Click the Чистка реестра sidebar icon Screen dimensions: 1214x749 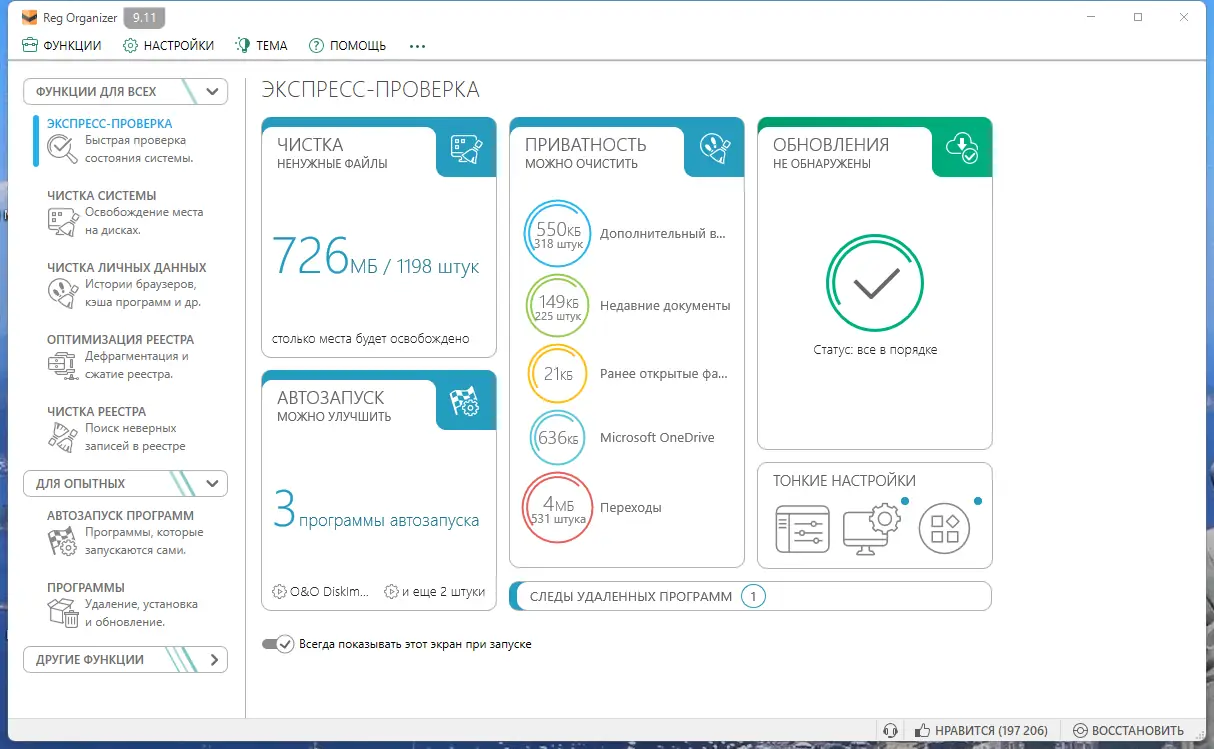(x=63, y=437)
